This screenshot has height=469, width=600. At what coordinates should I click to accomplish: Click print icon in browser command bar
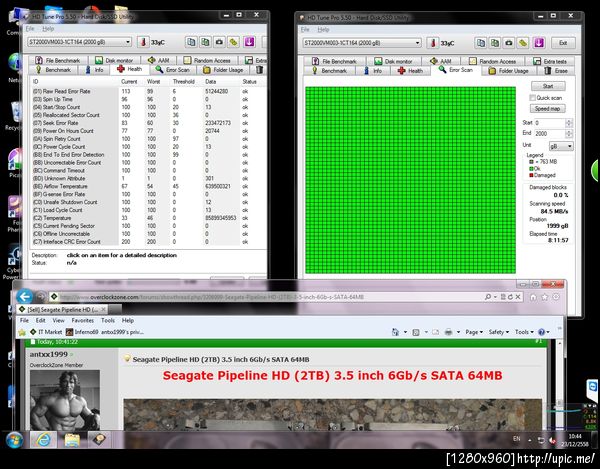click(x=448, y=332)
